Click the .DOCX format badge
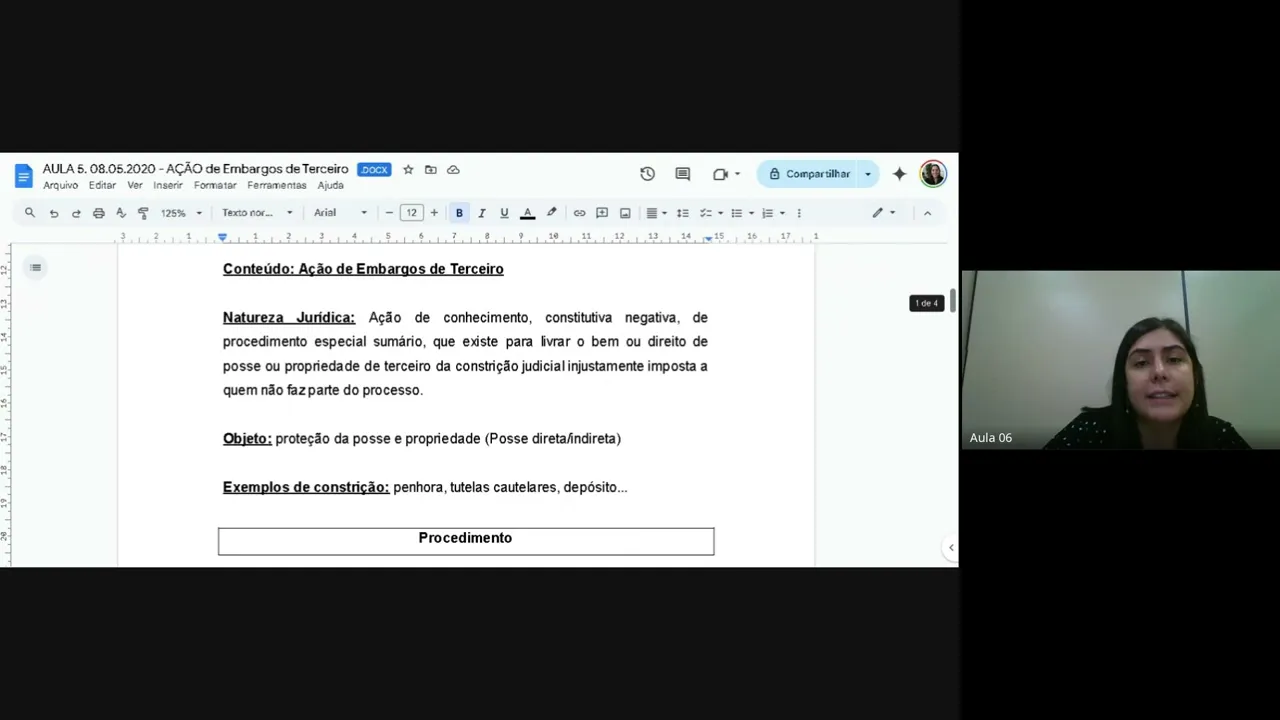The image size is (1280, 720). pyautogui.click(x=374, y=170)
